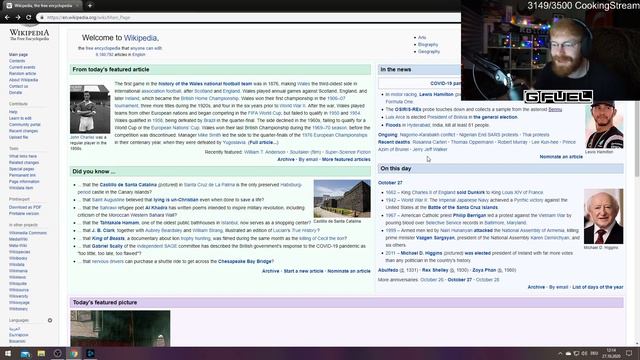
Task: Reload the page with the refresh icon
Action: 28,18
